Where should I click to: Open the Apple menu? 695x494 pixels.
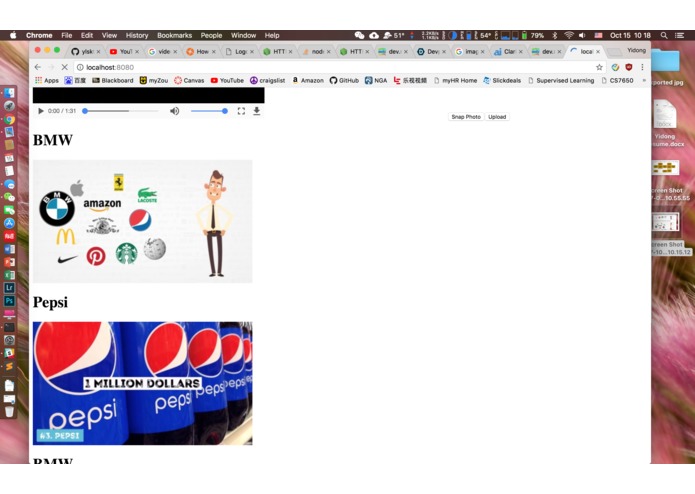13,35
